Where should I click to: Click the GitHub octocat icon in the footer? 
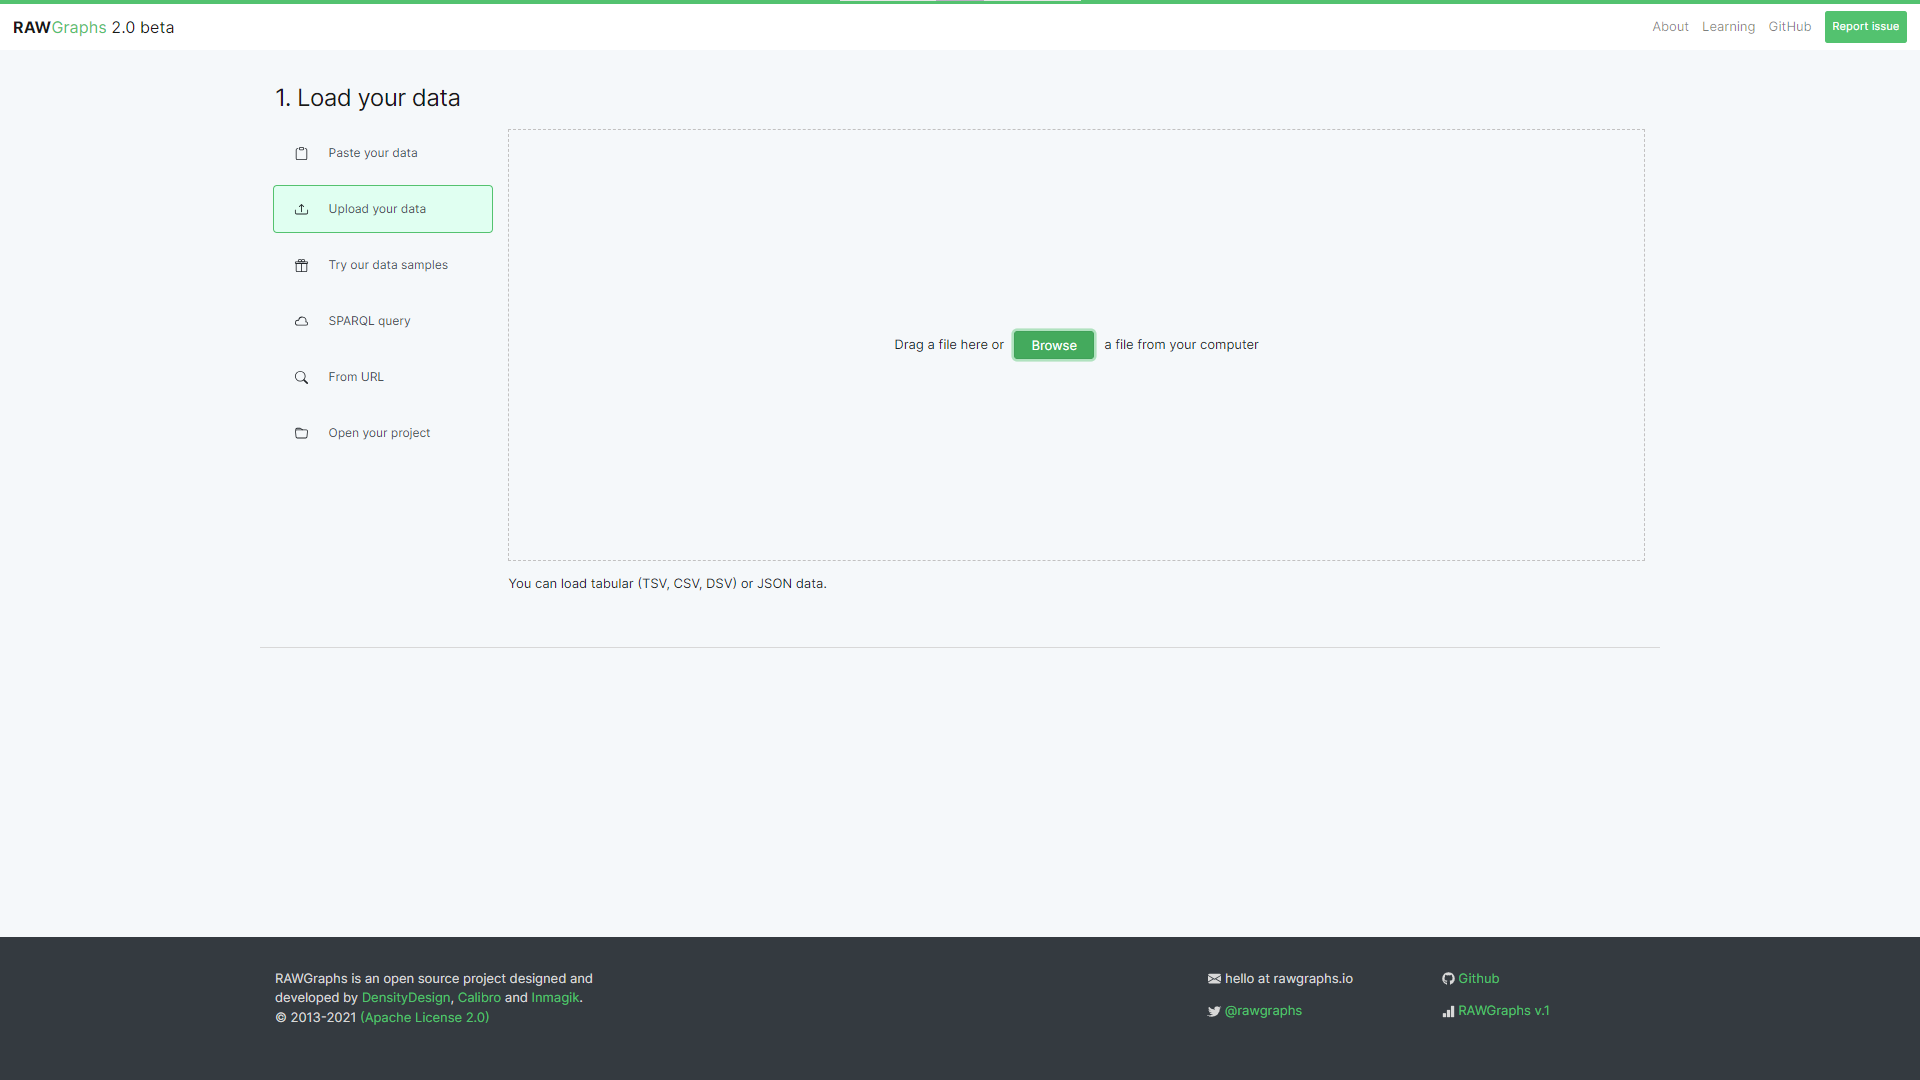tap(1448, 979)
